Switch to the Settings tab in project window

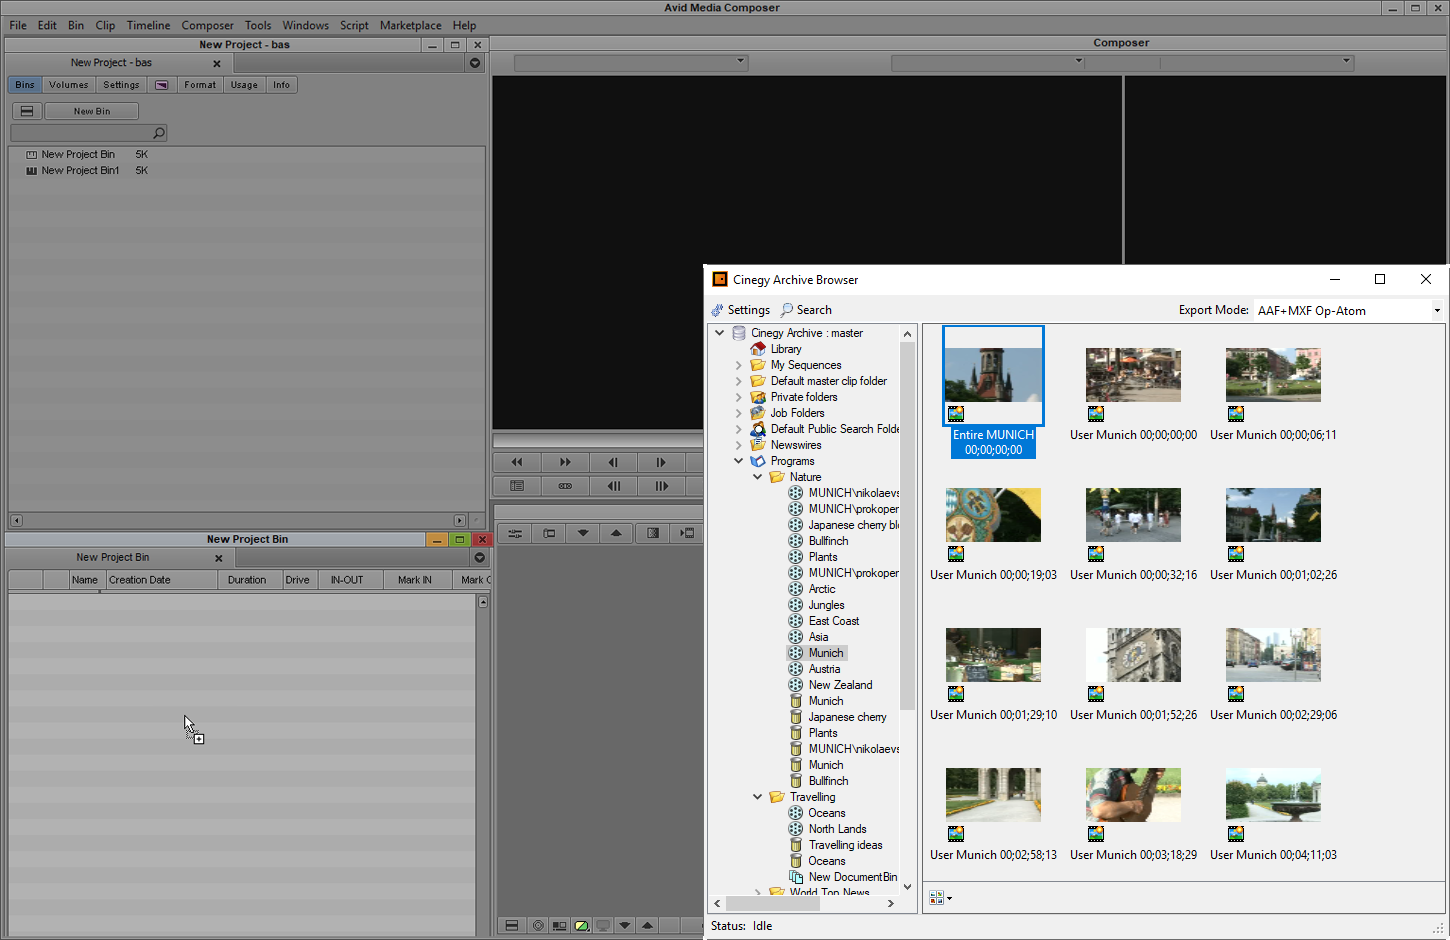121,85
